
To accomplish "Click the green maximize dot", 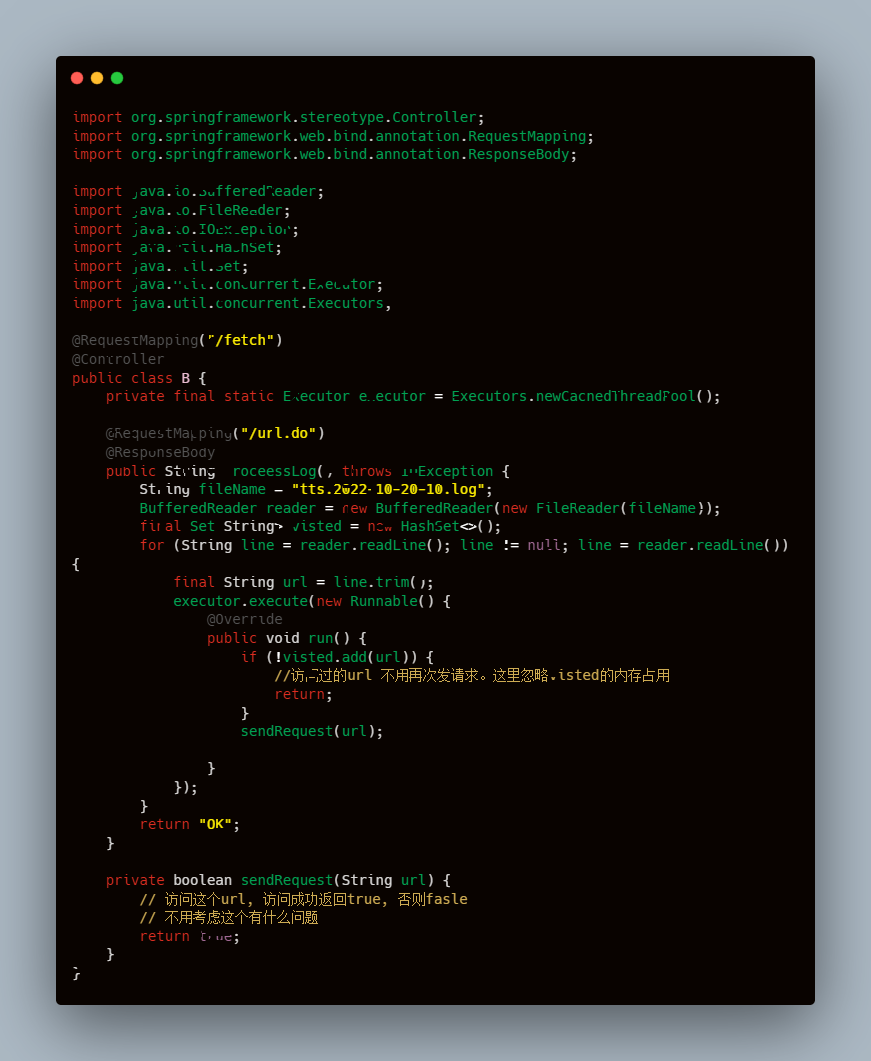I will [117, 78].
